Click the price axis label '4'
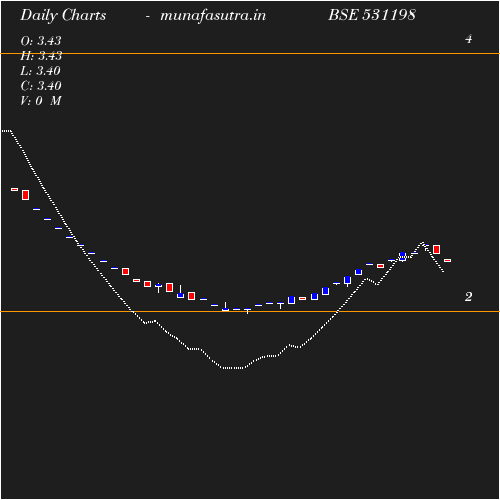 click(x=469, y=39)
